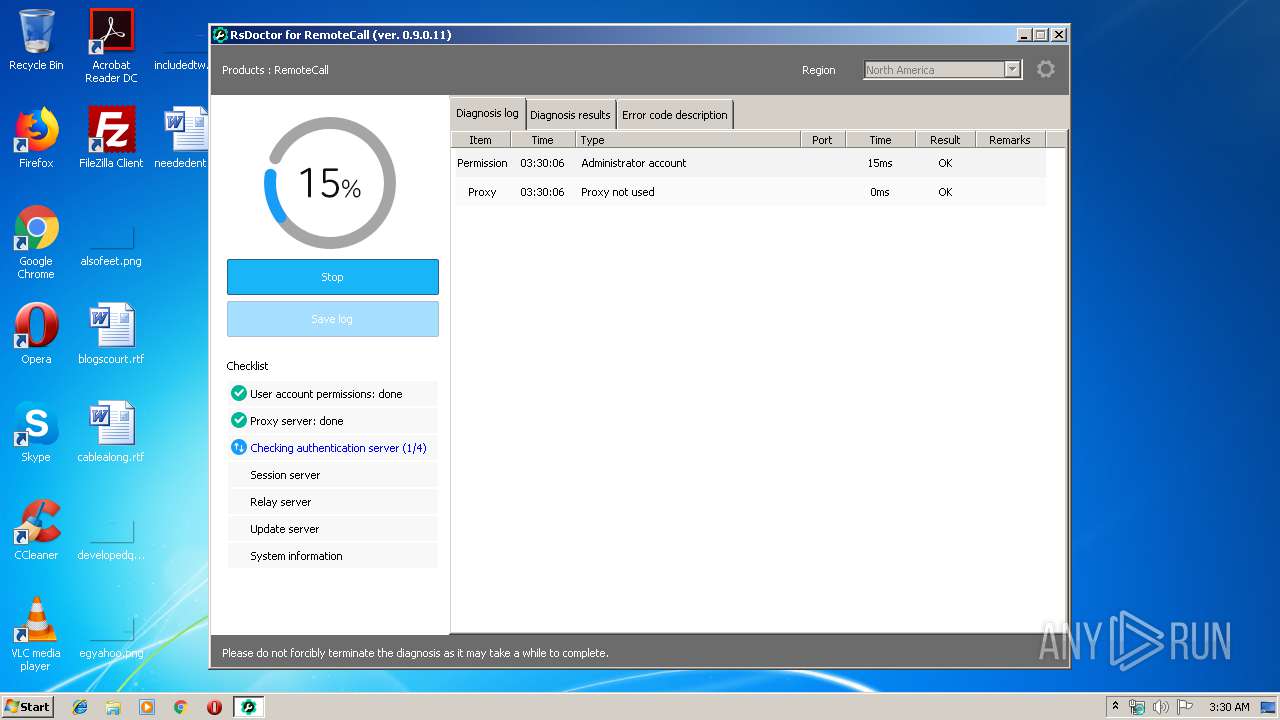Open the Action Center flag icon
The width and height of the screenshot is (1280, 720).
1185,707
